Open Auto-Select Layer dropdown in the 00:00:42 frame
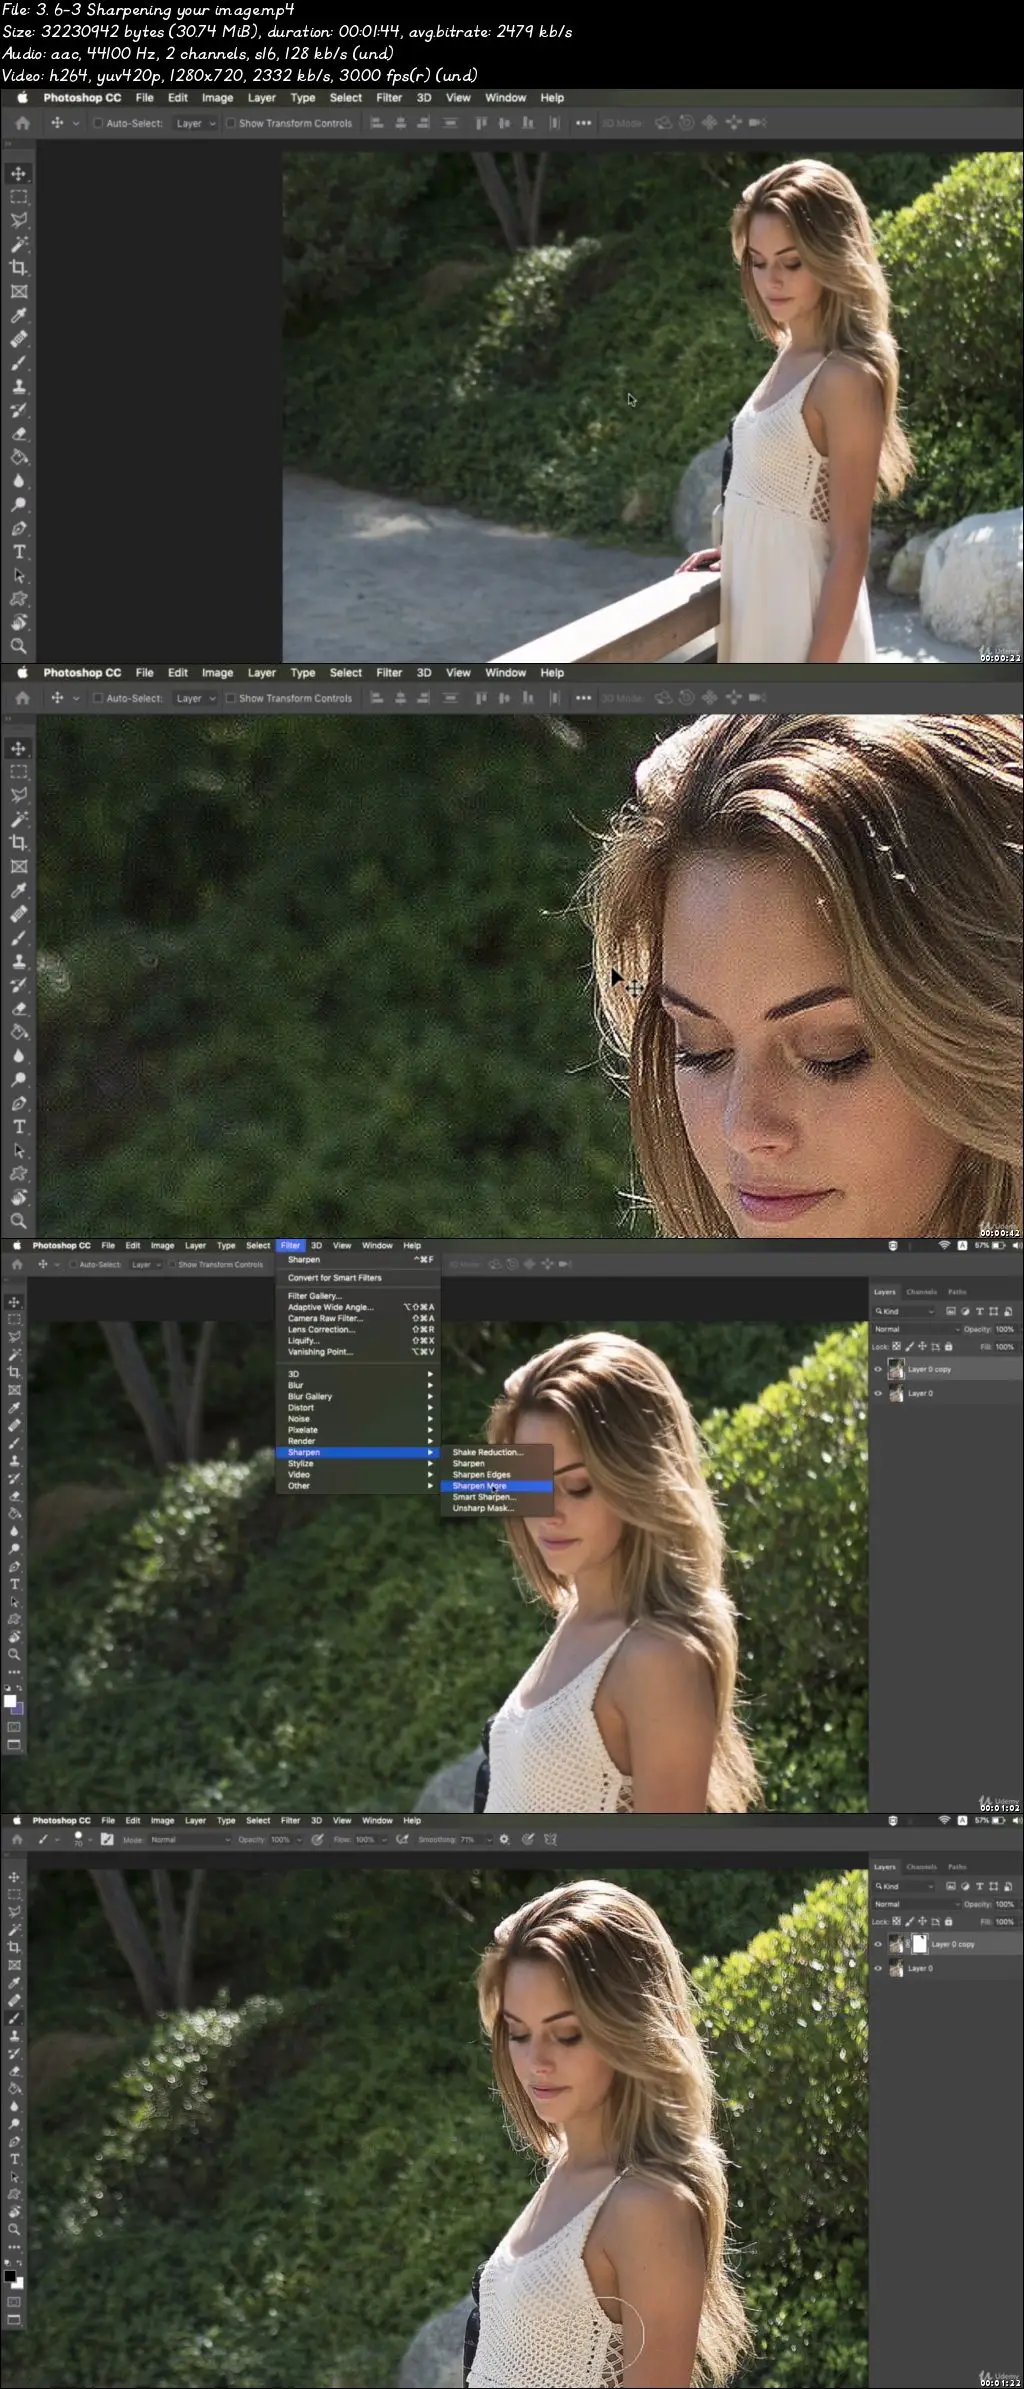1024x2389 pixels. click(x=195, y=698)
